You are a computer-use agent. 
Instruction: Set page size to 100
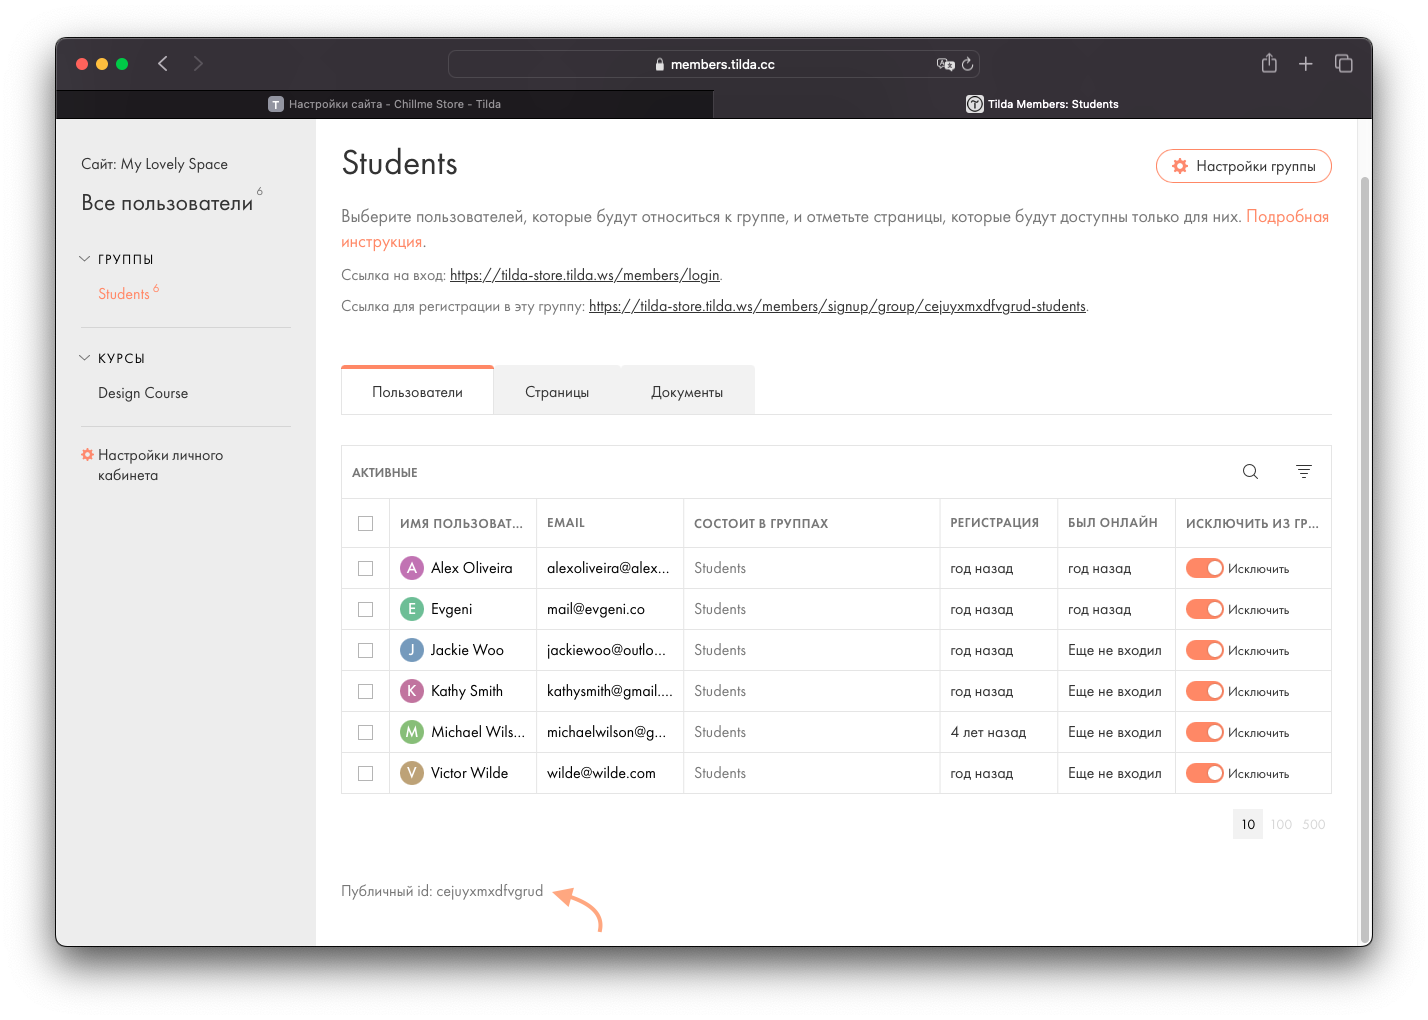point(1282,824)
